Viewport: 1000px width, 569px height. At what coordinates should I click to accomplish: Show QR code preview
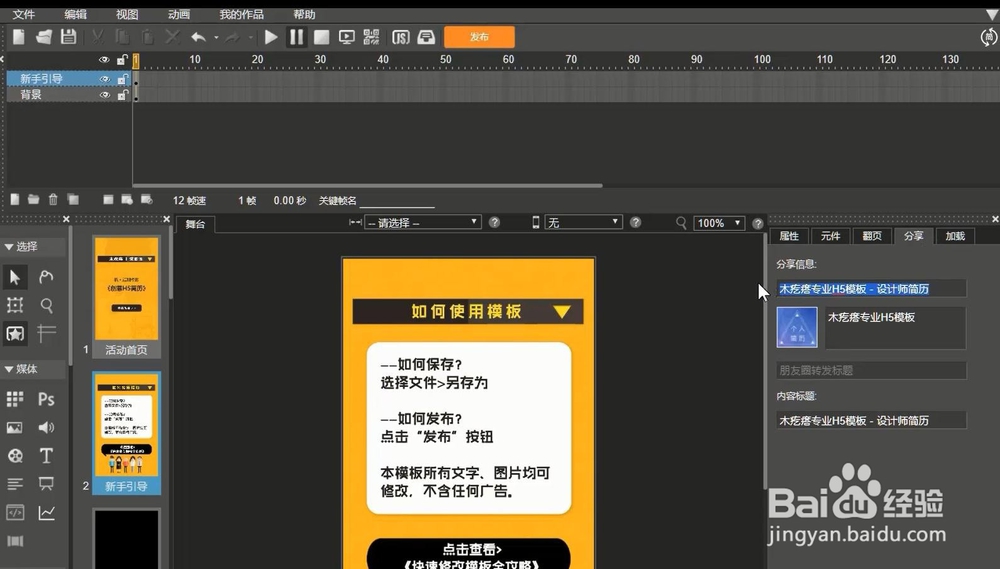(x=371, y=37)
